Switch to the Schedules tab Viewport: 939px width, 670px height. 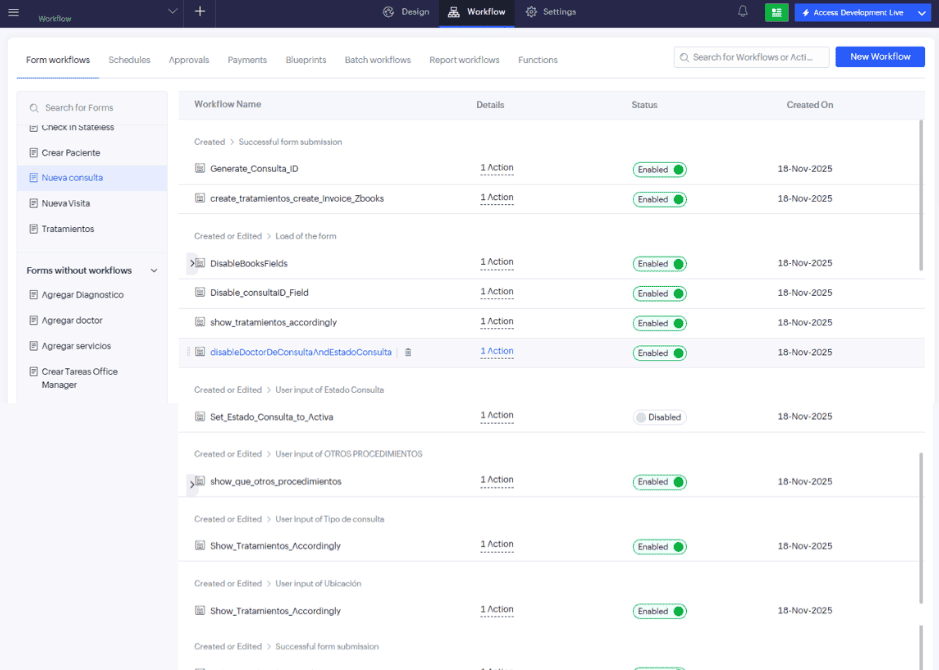point(129,60)
